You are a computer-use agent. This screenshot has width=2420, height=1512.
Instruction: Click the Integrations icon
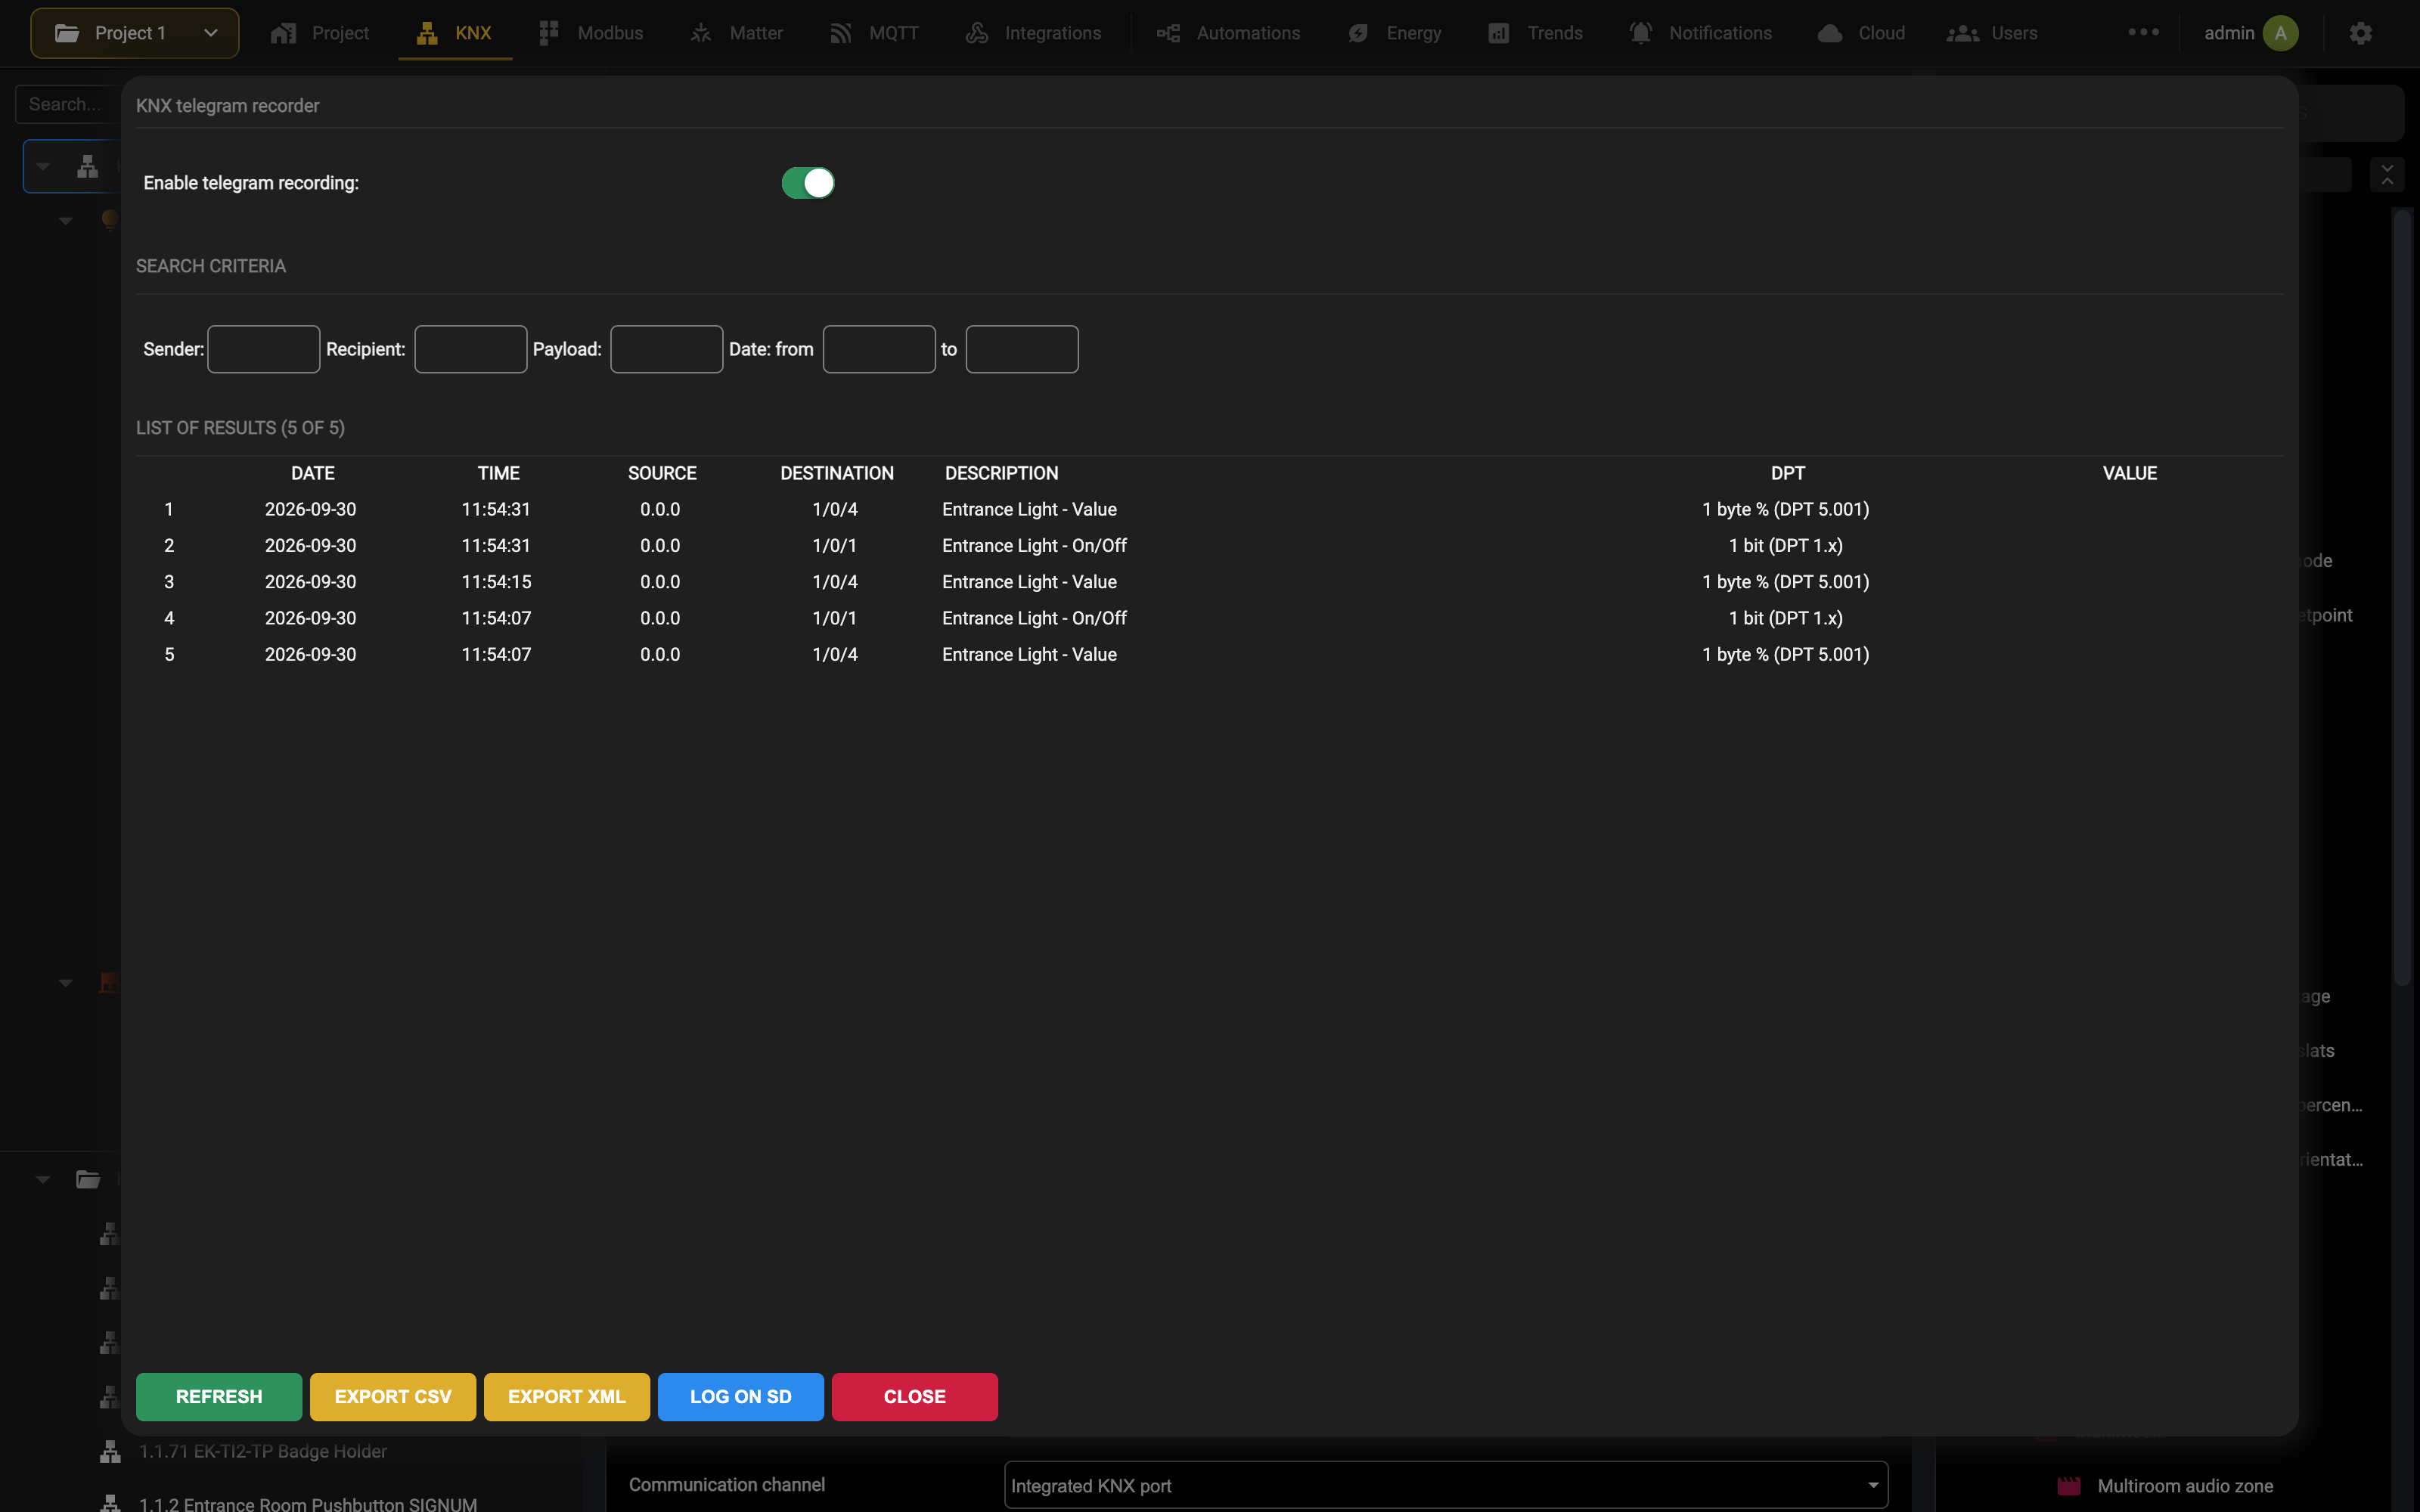point(977,33)
